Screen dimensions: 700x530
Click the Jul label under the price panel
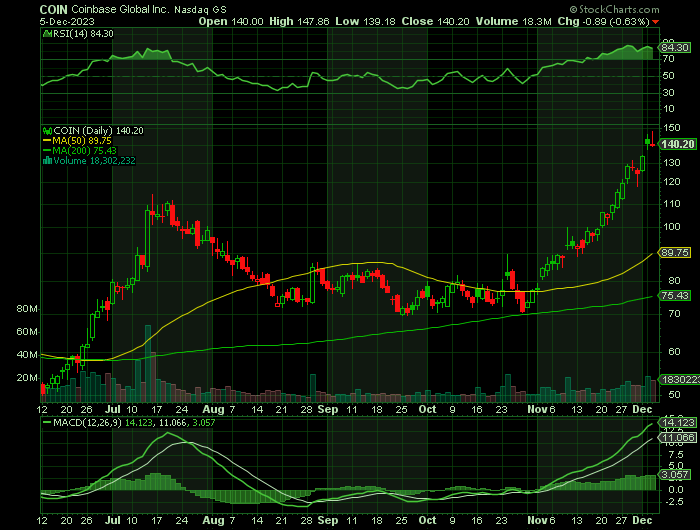click(113, 409)
